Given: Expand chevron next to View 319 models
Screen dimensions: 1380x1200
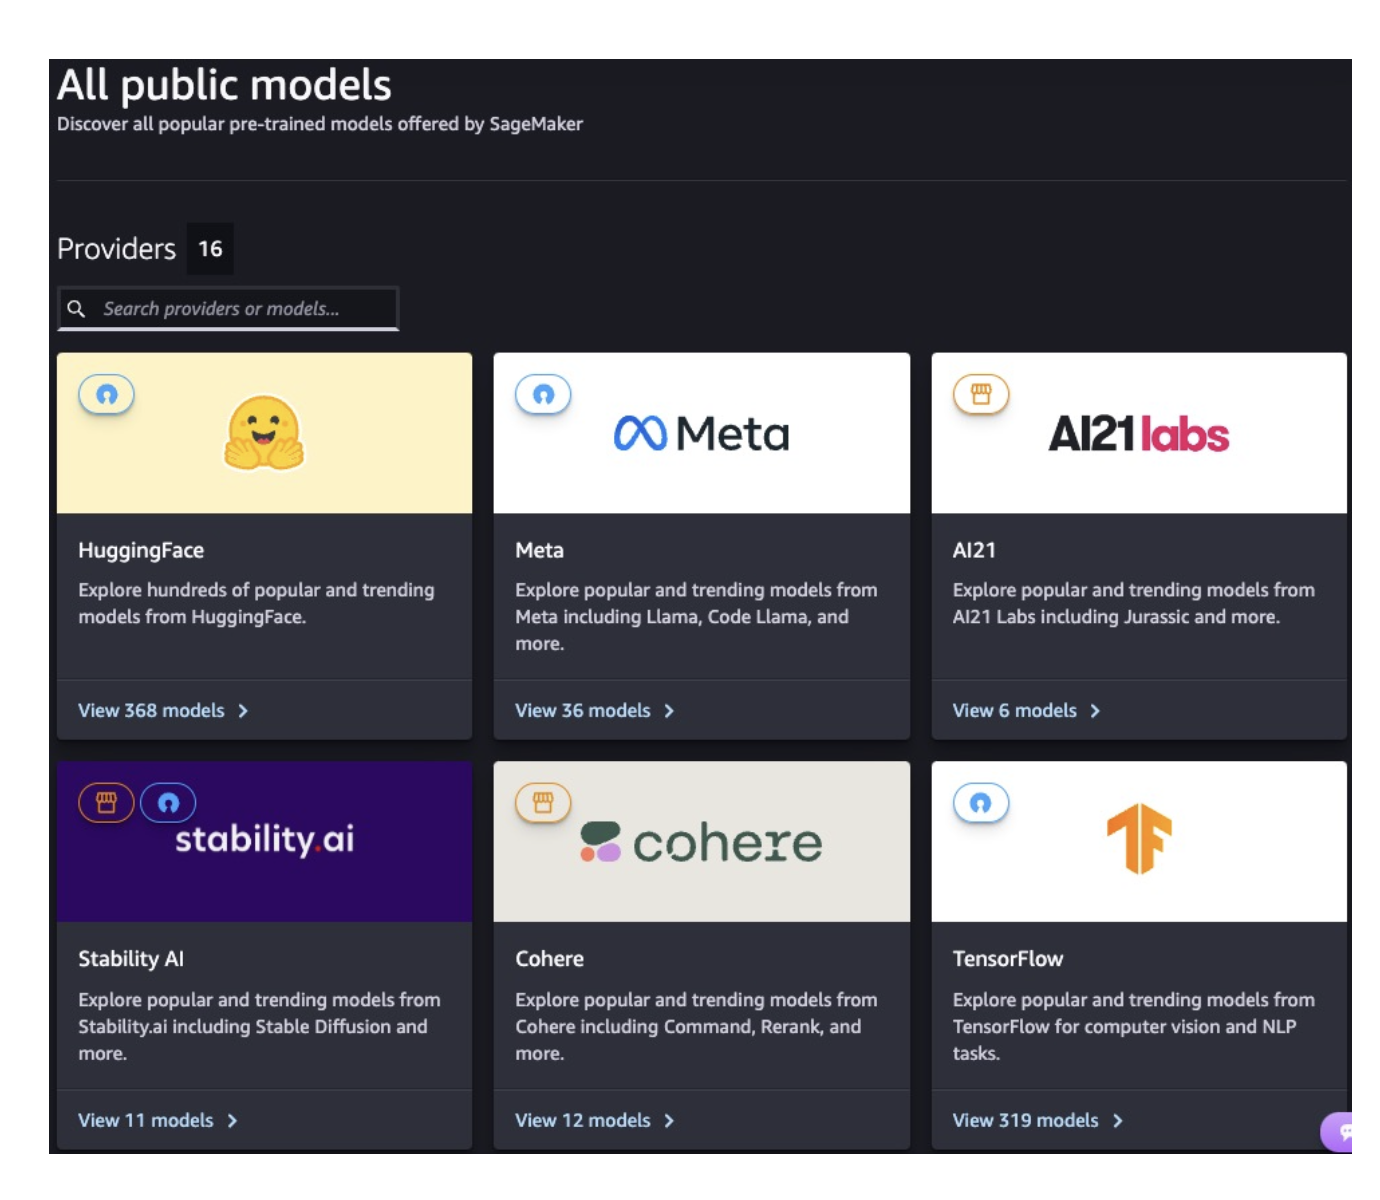Looking at the screenshot, I should 1117,1121.
